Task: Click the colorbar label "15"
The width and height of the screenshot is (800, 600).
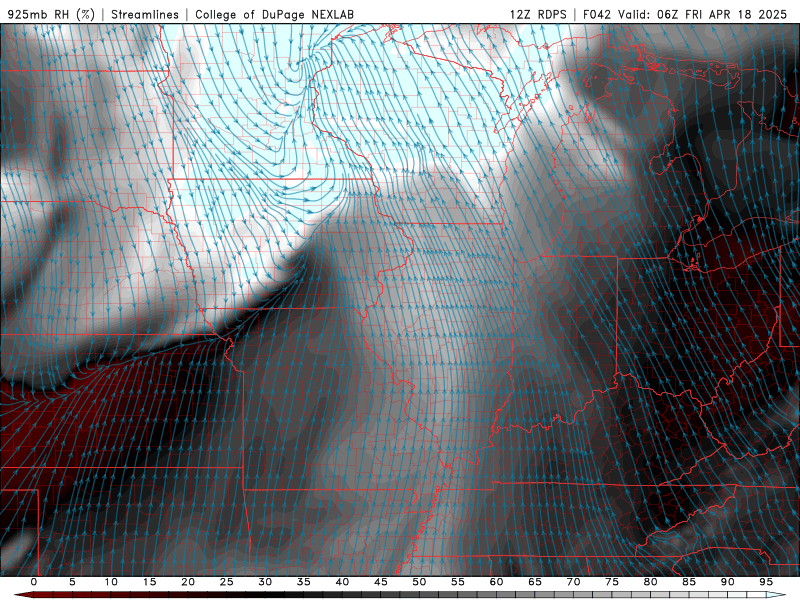Action: tap(149, 582)
